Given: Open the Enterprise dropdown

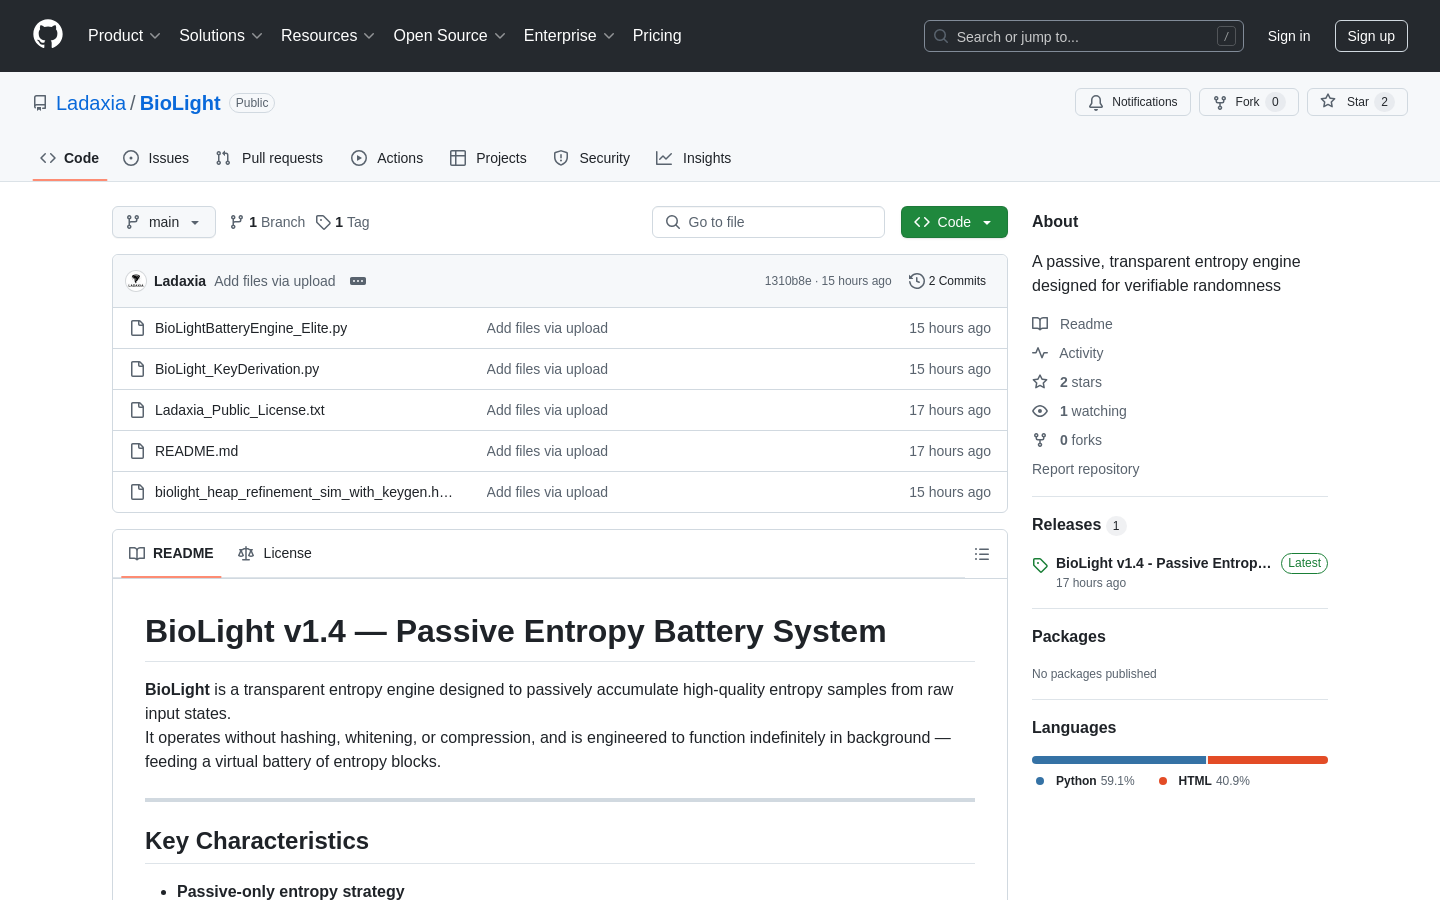Looking at the screenshot, I should 569,35.
